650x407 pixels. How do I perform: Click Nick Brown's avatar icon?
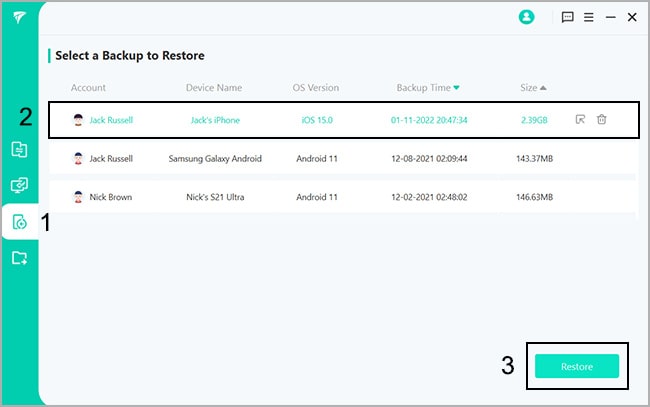(79, 197)
